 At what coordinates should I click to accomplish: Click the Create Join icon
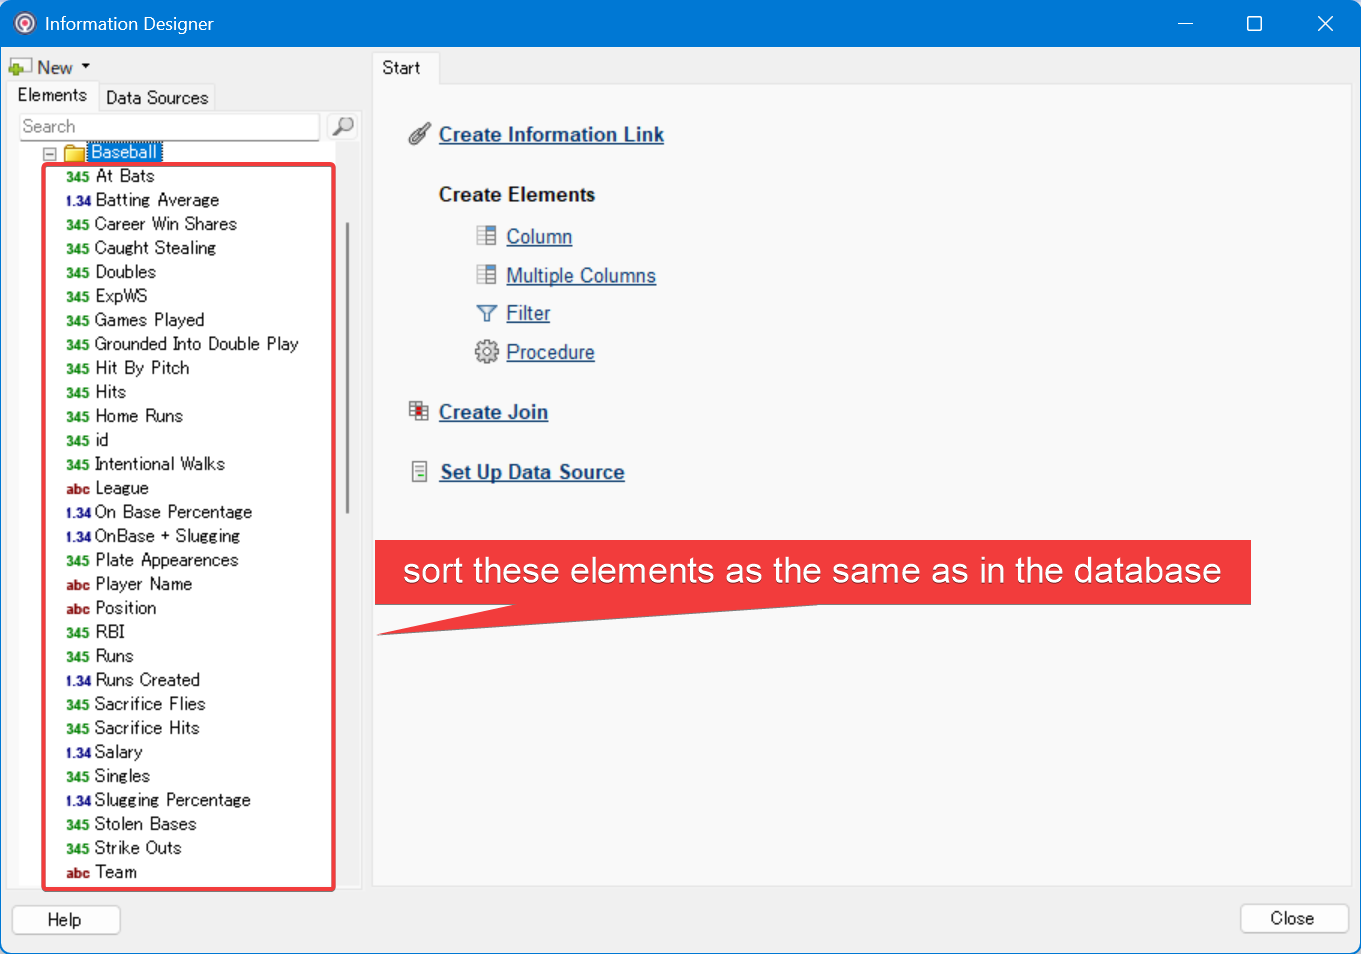point(419,411)
